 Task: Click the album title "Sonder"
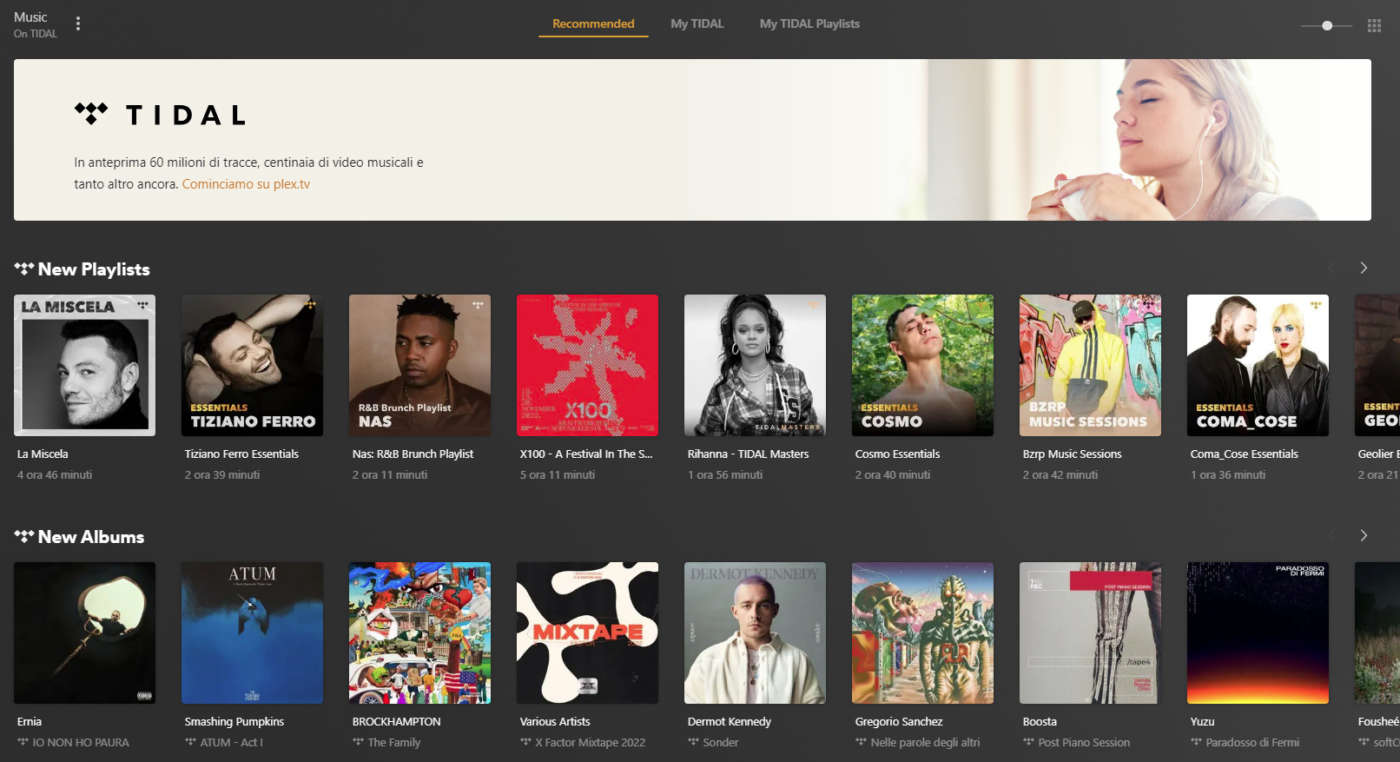pos(721,743)
